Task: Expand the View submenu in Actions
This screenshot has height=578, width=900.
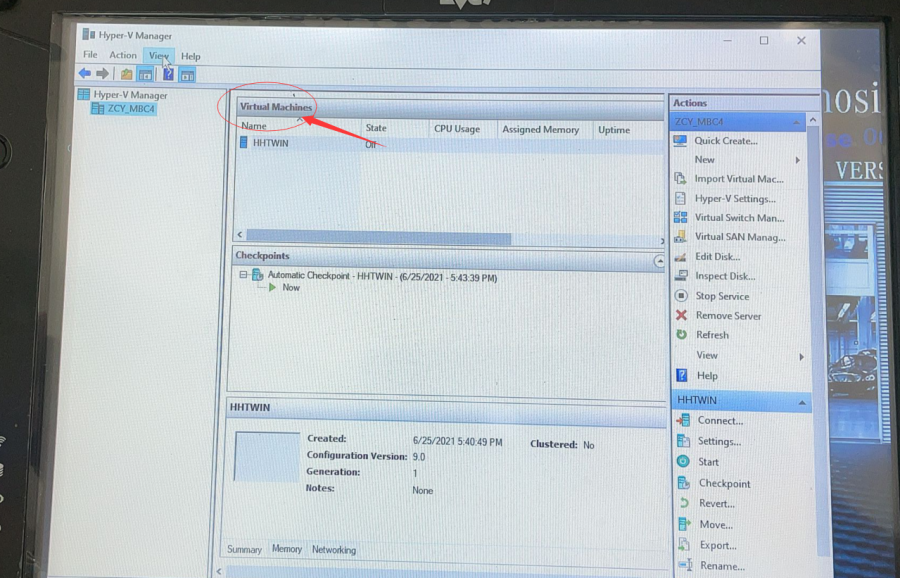Action: [x=706, y=355]
